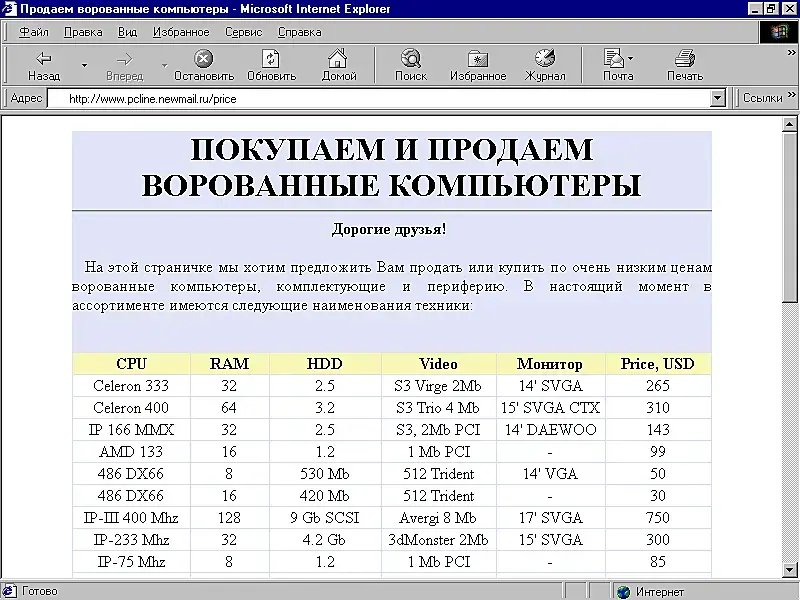Click the vertical scrollbar thumb
The height and width of the screenshot is (600, 800).
[x=790, y=217]
